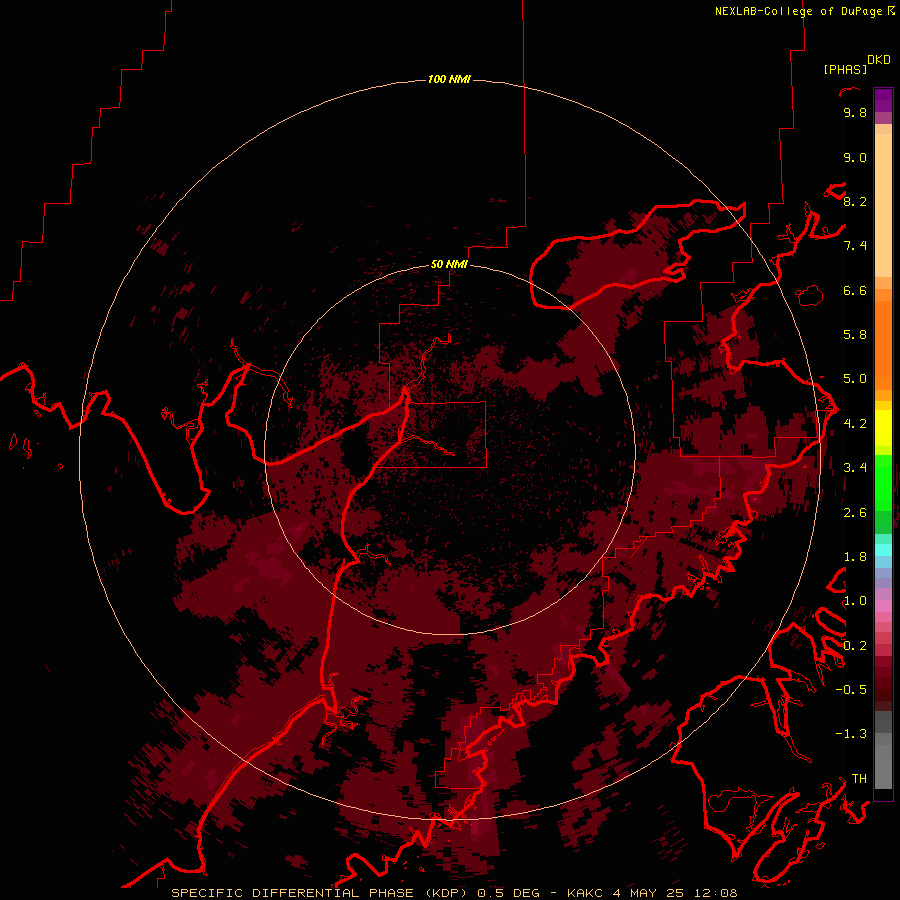Click the 12:08 timestamp
The image size is (900, 900).
[x=716, y=893]
